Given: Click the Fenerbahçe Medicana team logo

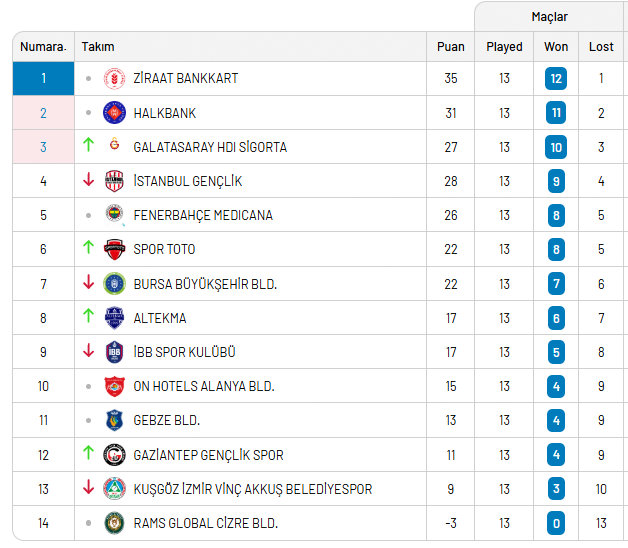Looking at the screenshot, I should coord(114,215).
